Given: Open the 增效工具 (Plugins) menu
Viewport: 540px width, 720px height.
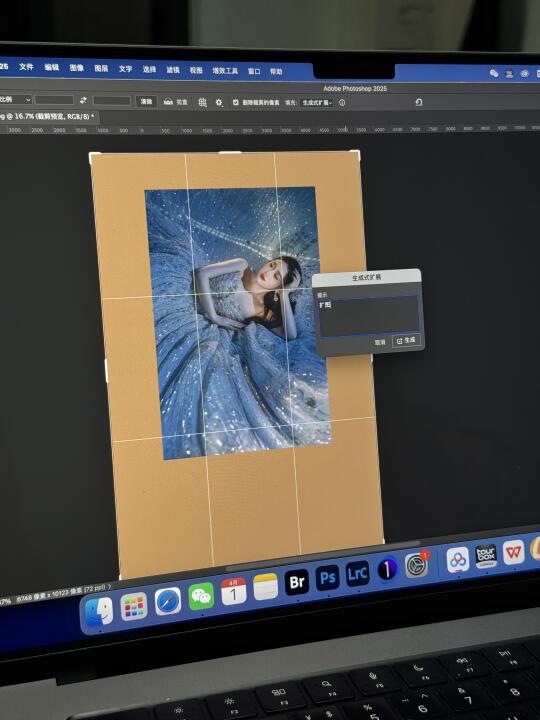Looking at the screenshot, I should pos(225,71).
